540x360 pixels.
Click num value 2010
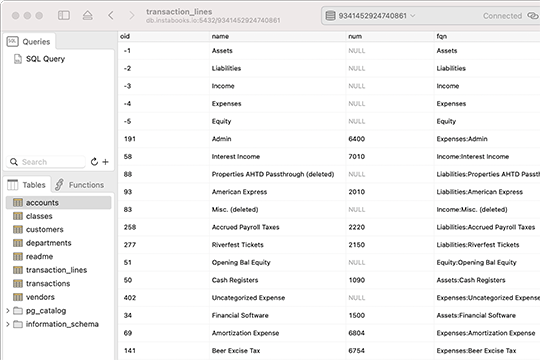click(356, 192)
